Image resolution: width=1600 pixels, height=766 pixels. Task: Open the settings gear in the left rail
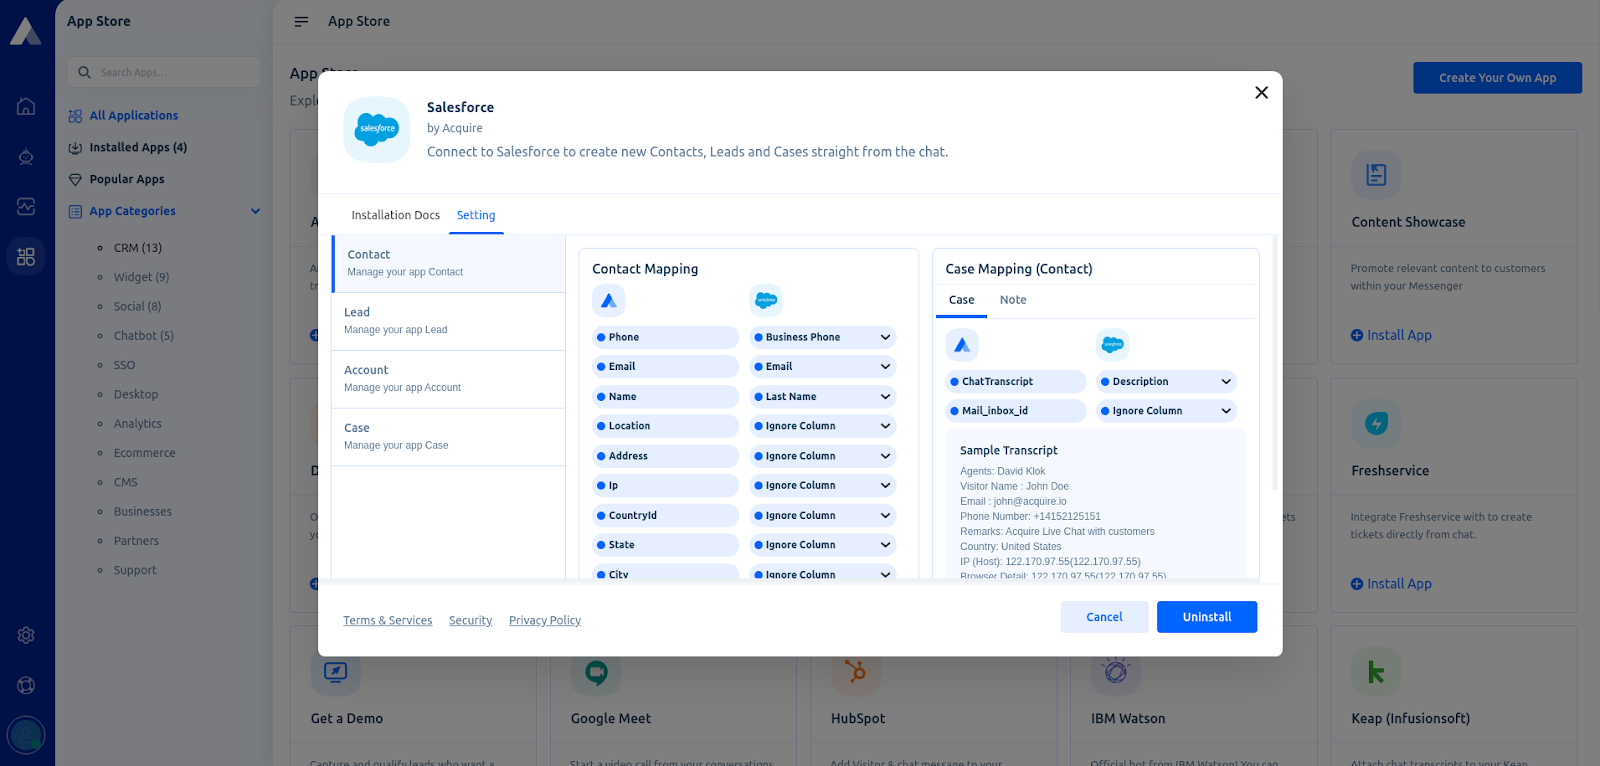click(26, 635)
